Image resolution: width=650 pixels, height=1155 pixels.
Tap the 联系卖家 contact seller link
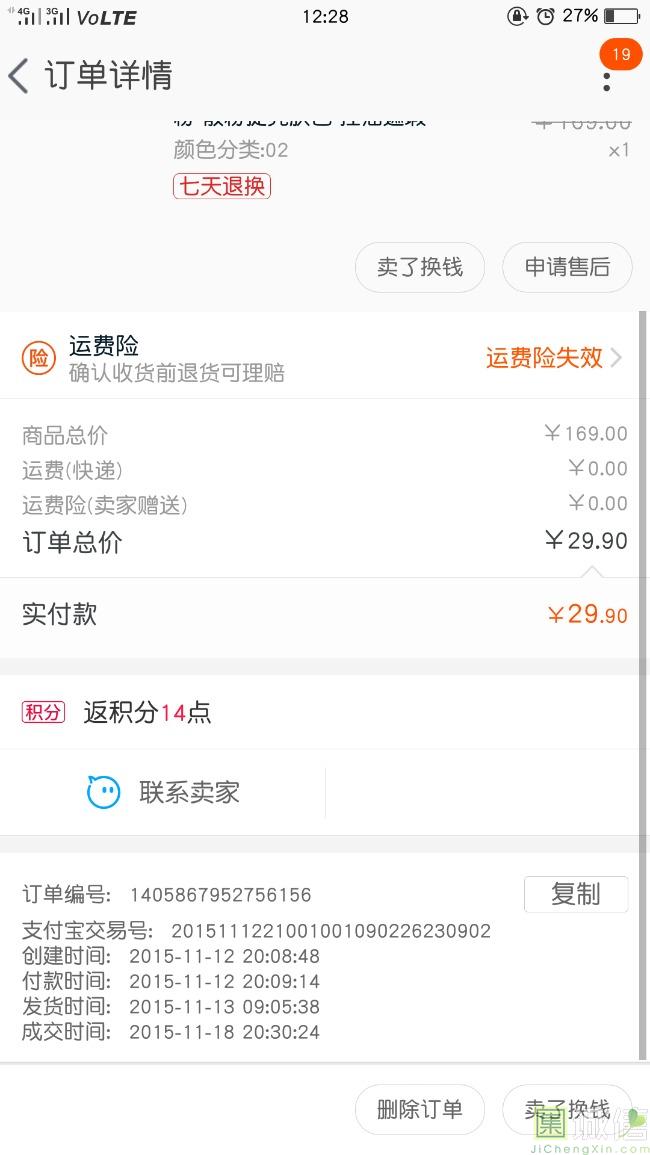tap(189, 793)
